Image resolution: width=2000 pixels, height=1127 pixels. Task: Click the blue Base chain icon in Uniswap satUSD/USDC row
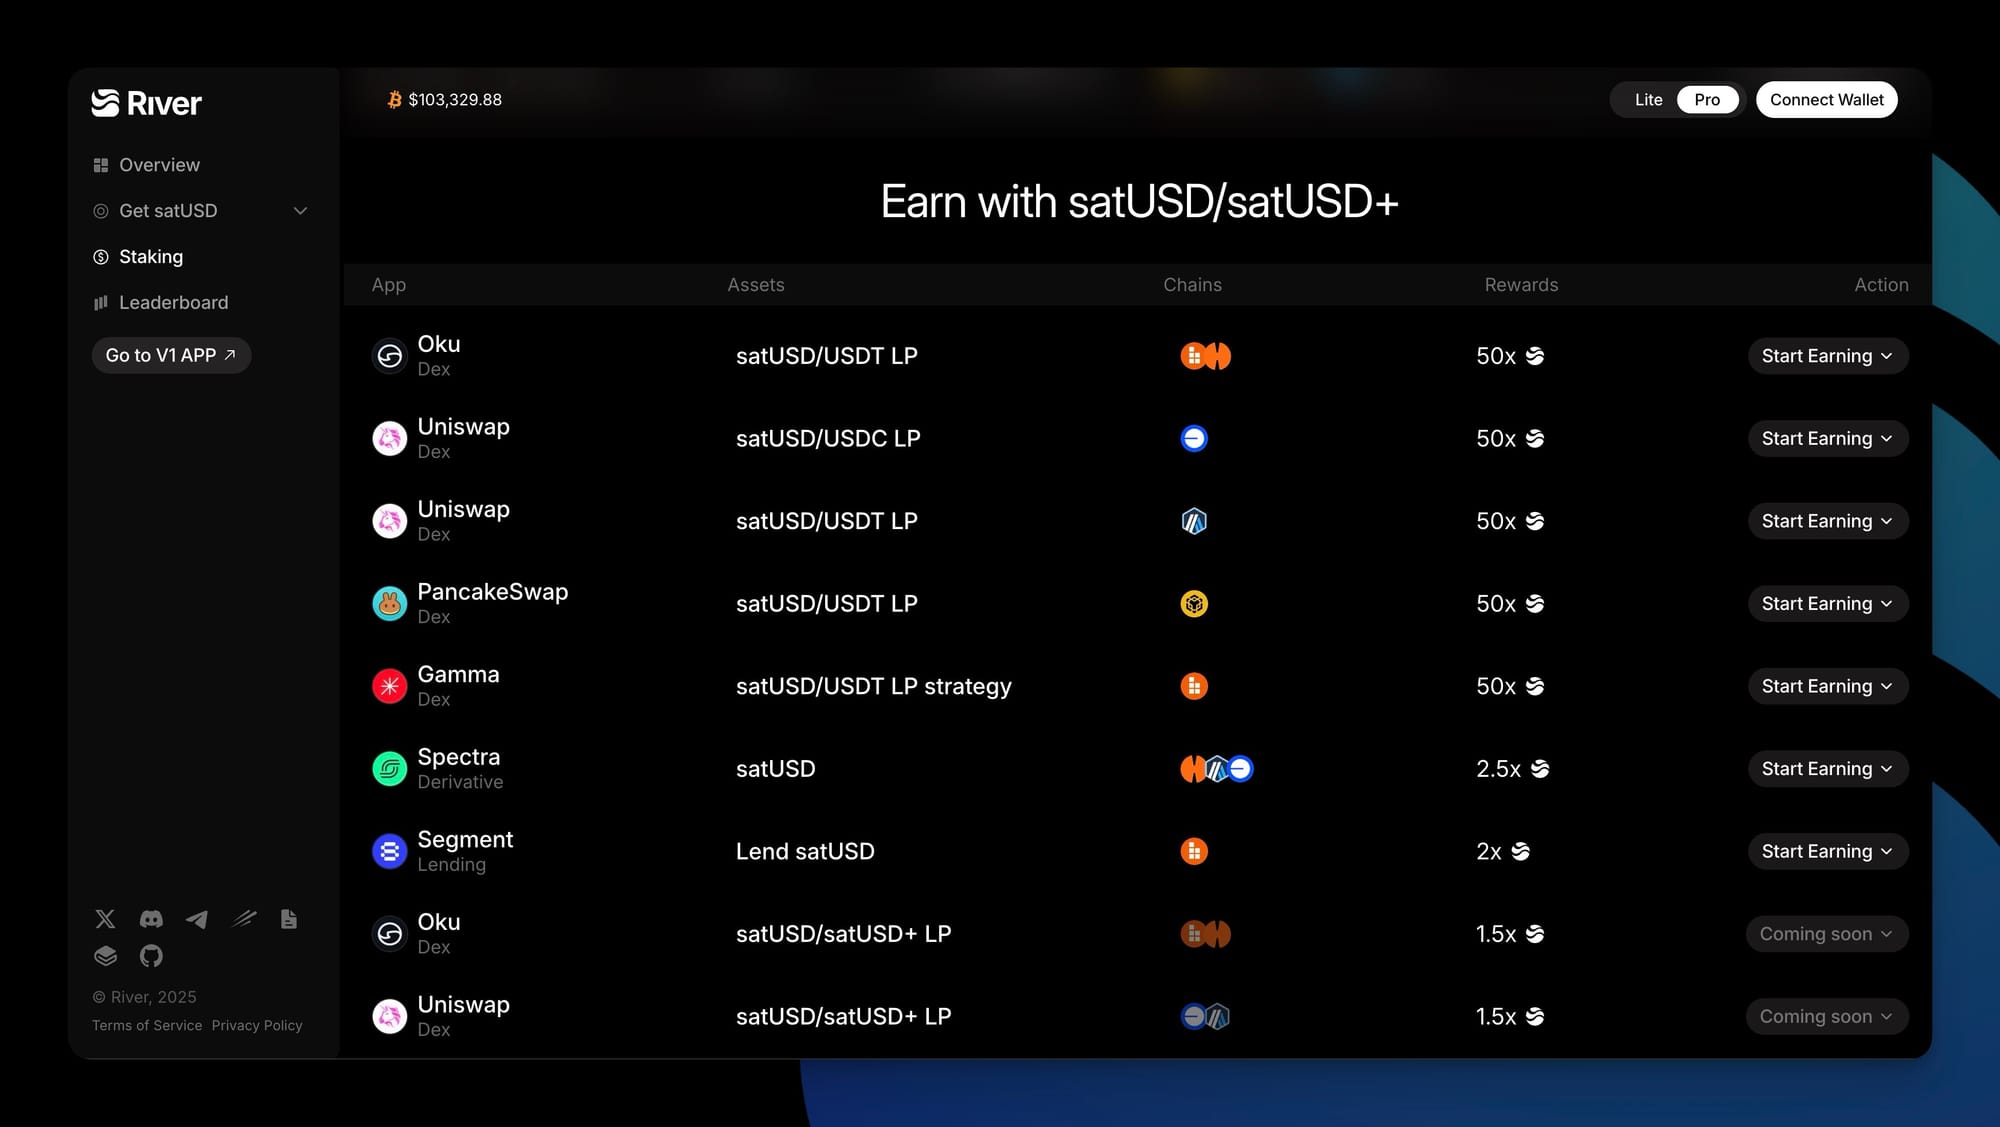[1194, 438]
